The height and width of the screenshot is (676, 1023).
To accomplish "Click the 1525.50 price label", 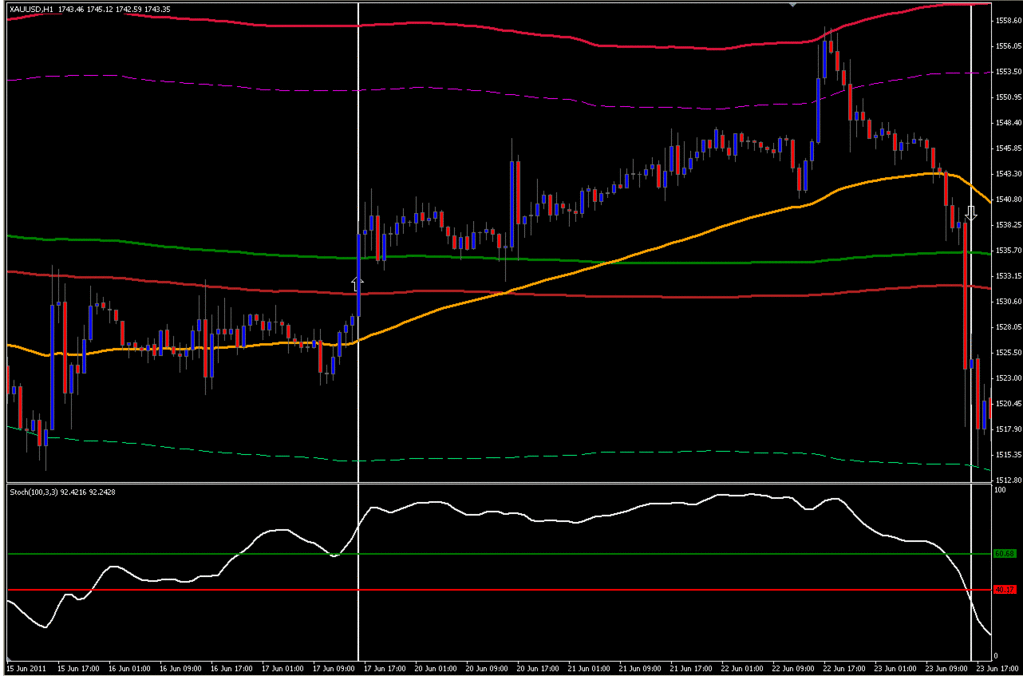I will click(x=1007, y=352).
